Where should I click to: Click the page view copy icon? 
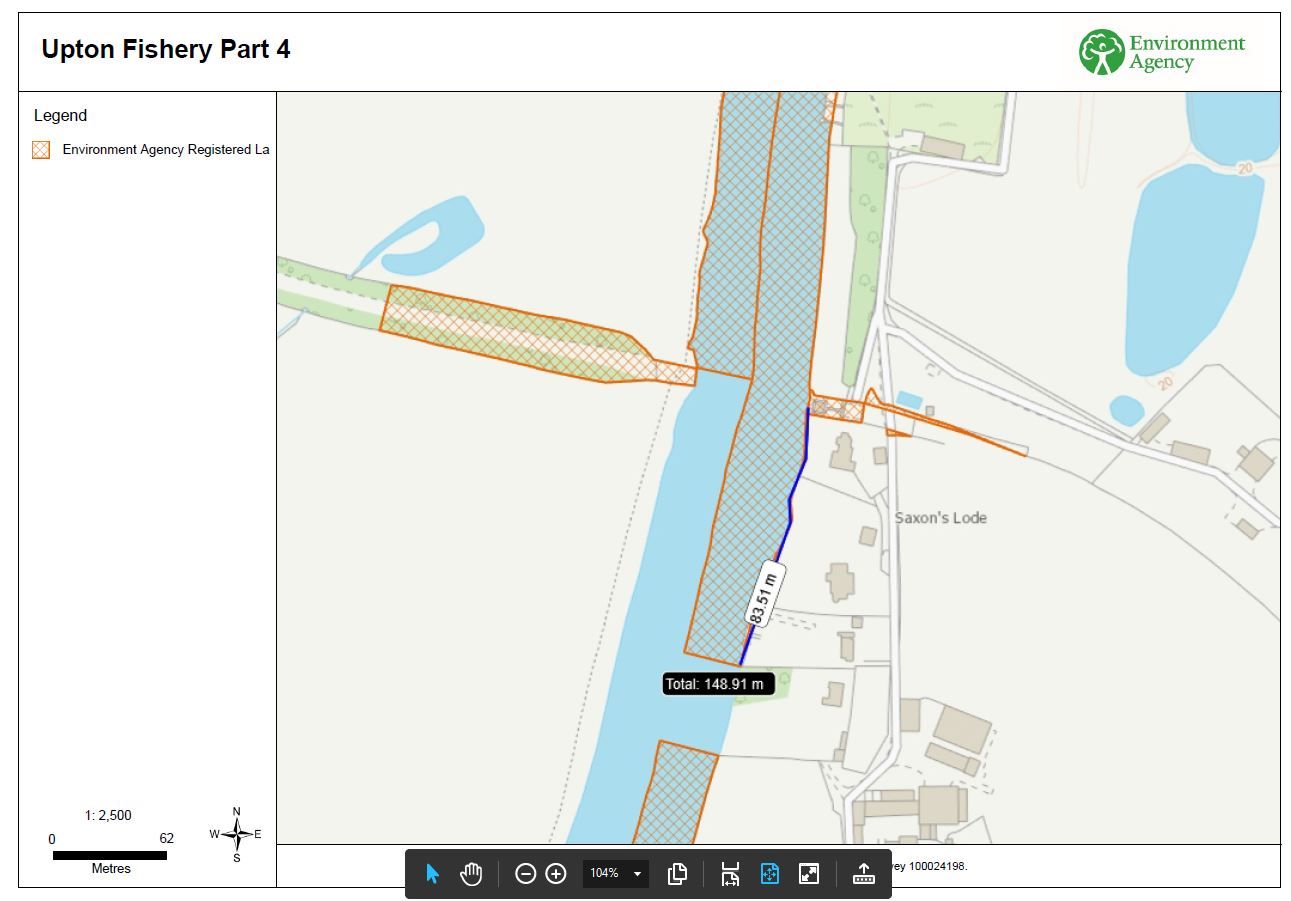click(x=677, y=874)
